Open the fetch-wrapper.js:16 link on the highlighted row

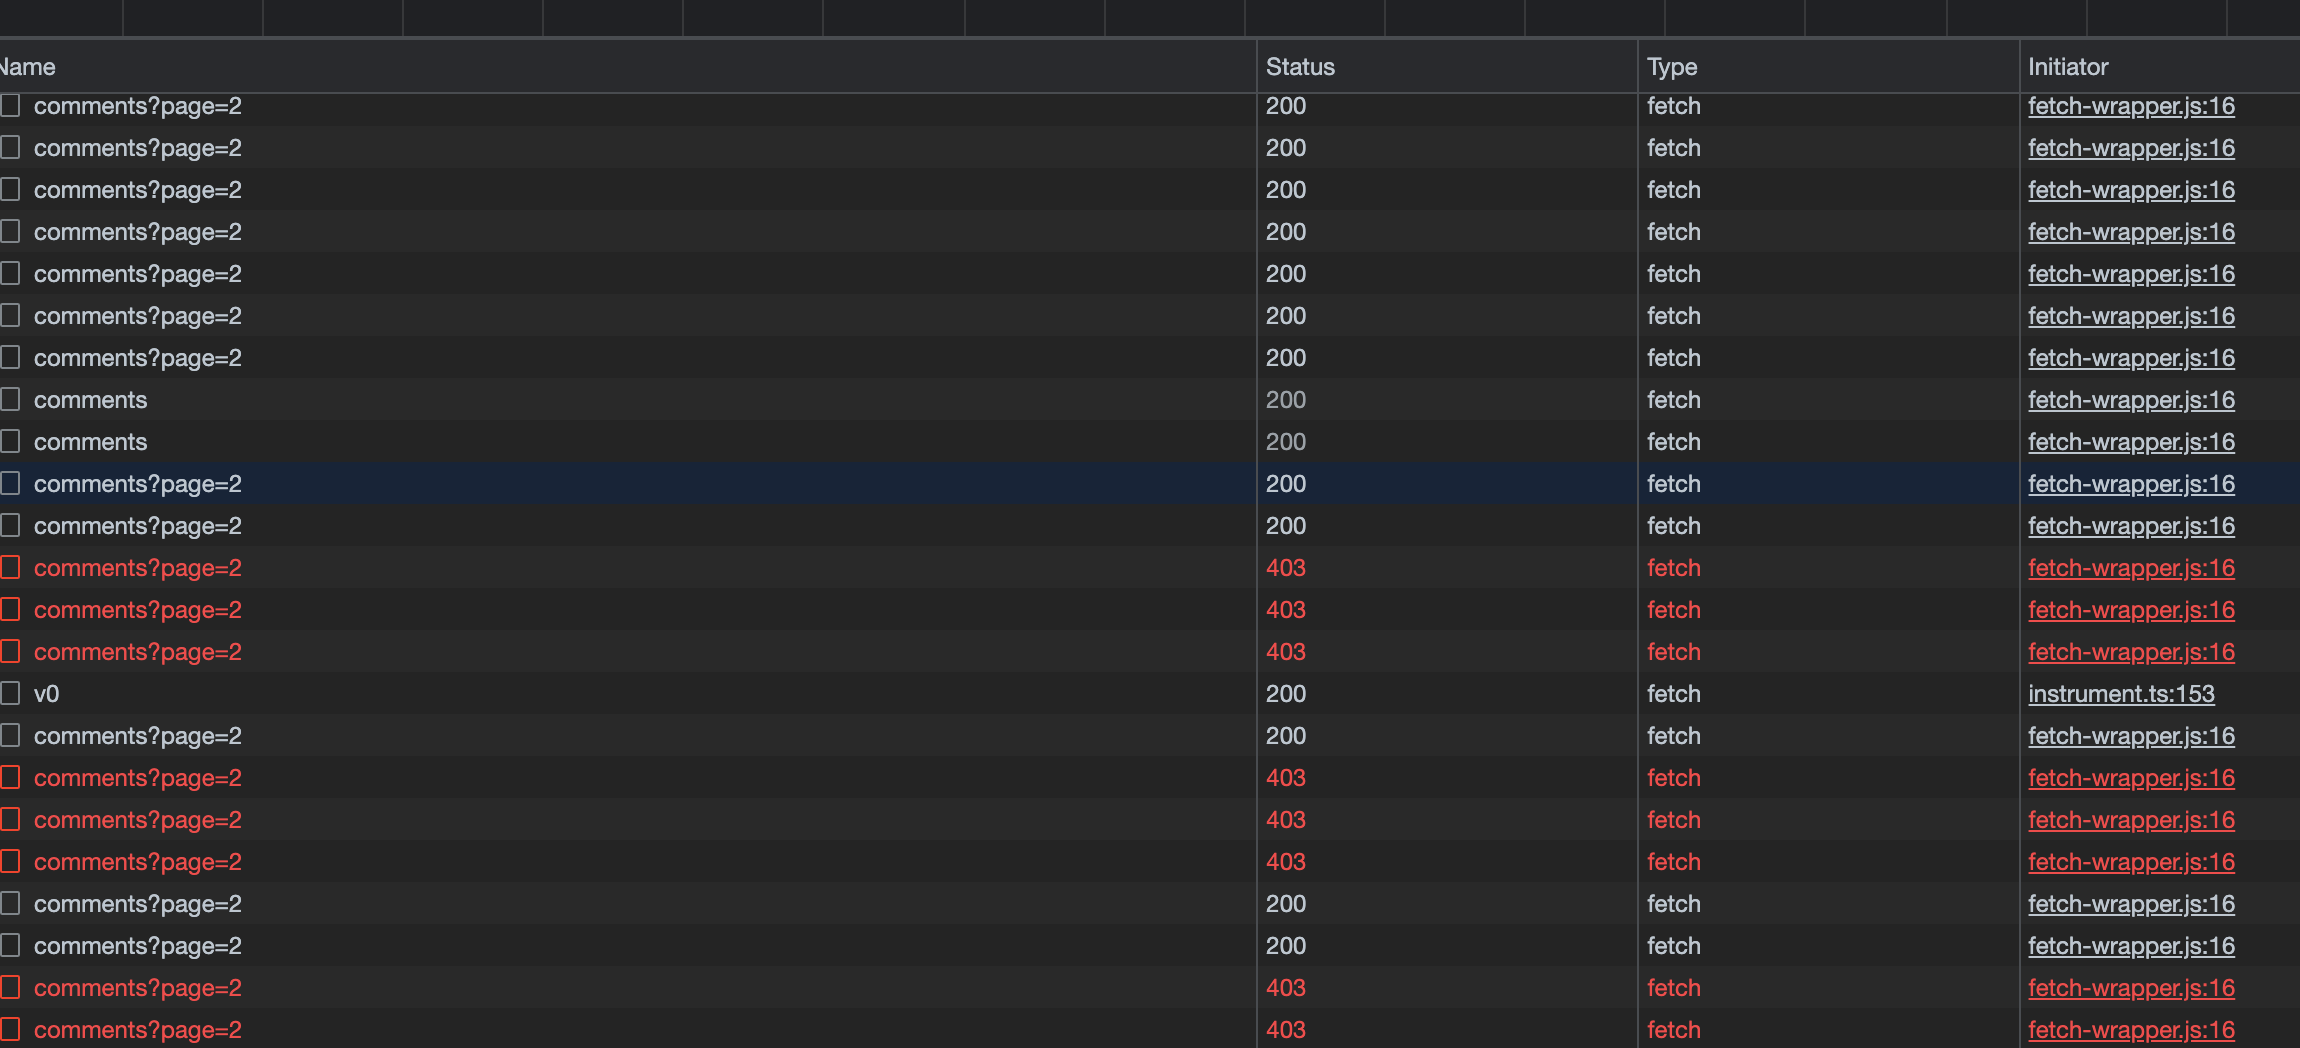(x=2131, y=483)
